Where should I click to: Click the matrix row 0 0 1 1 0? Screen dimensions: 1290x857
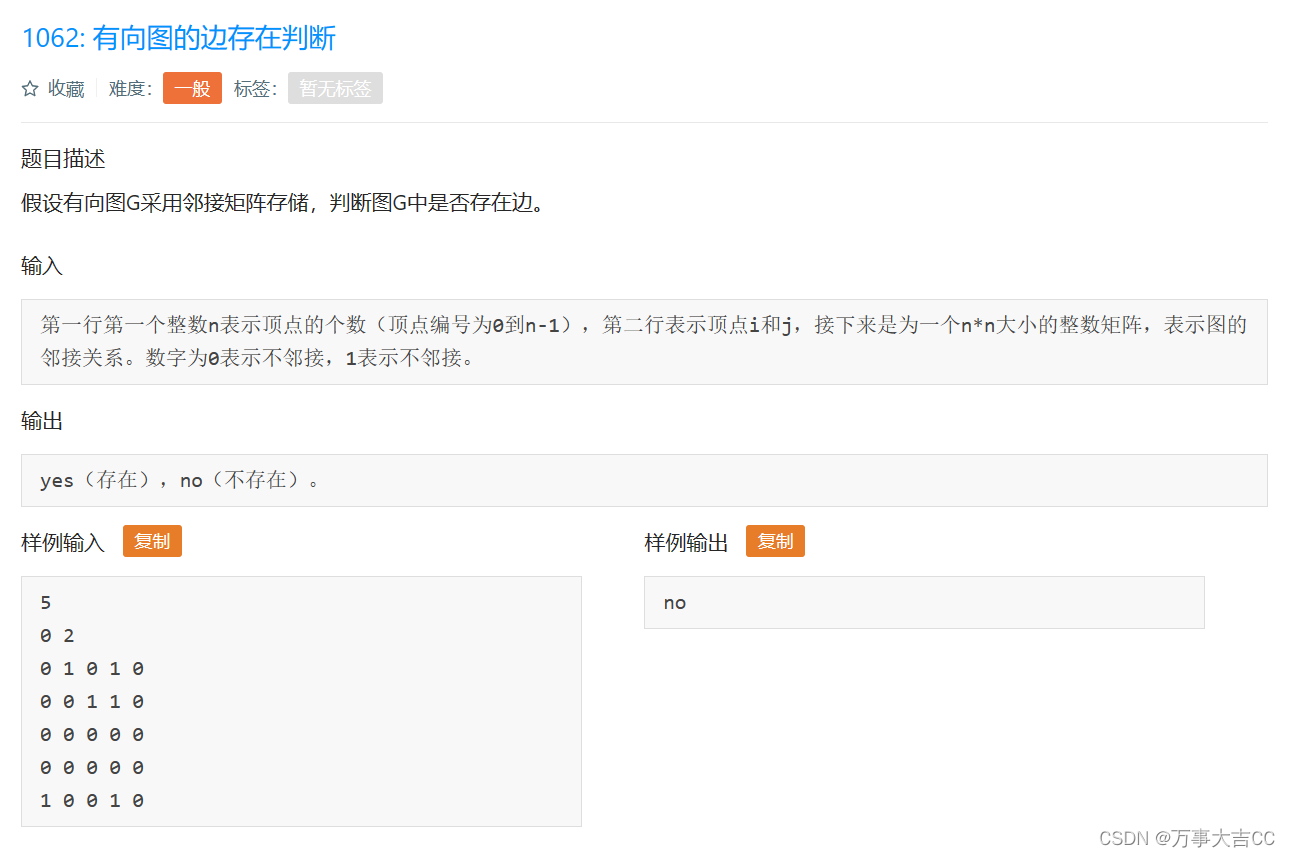coord(92,702)
